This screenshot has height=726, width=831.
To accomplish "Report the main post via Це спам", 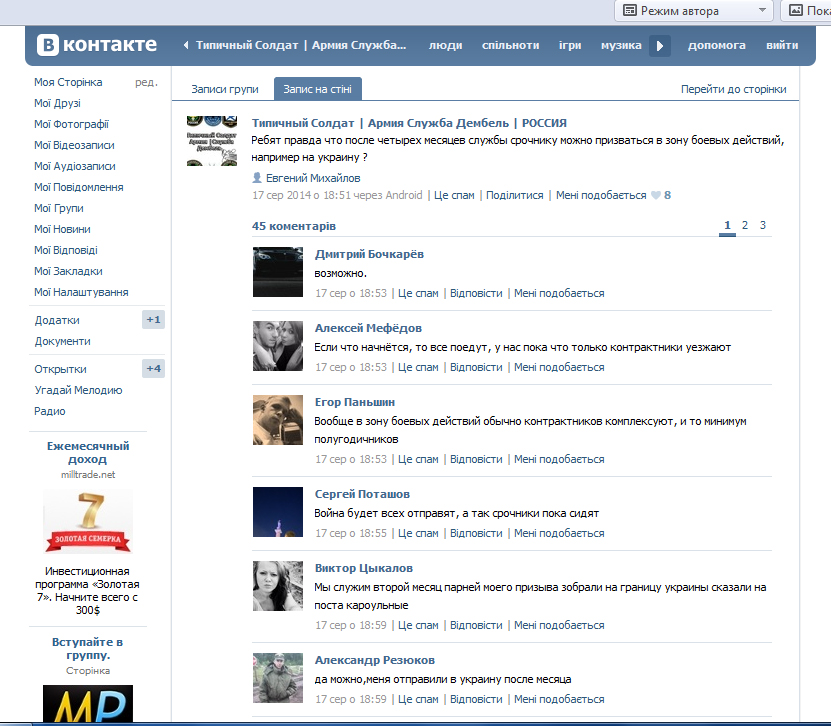I will click(454, 196).
